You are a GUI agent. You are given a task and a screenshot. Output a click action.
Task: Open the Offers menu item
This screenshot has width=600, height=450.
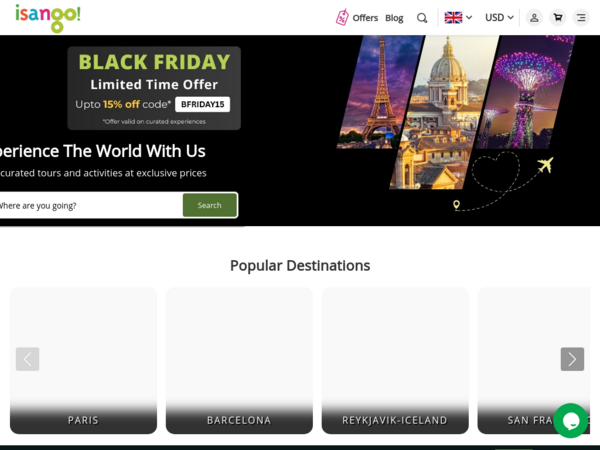tap(365, 18)
